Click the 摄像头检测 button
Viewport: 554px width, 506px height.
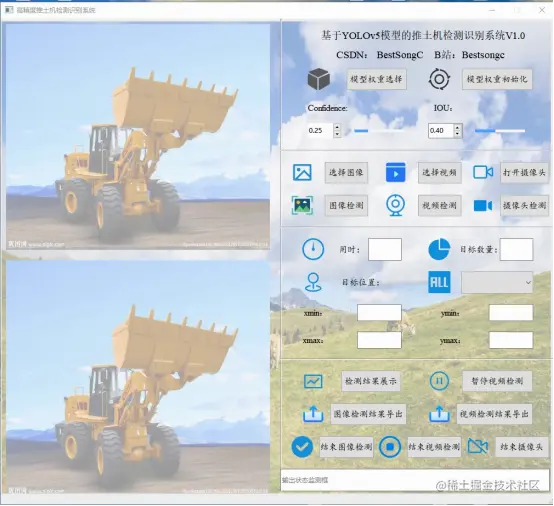click(524, 205)
